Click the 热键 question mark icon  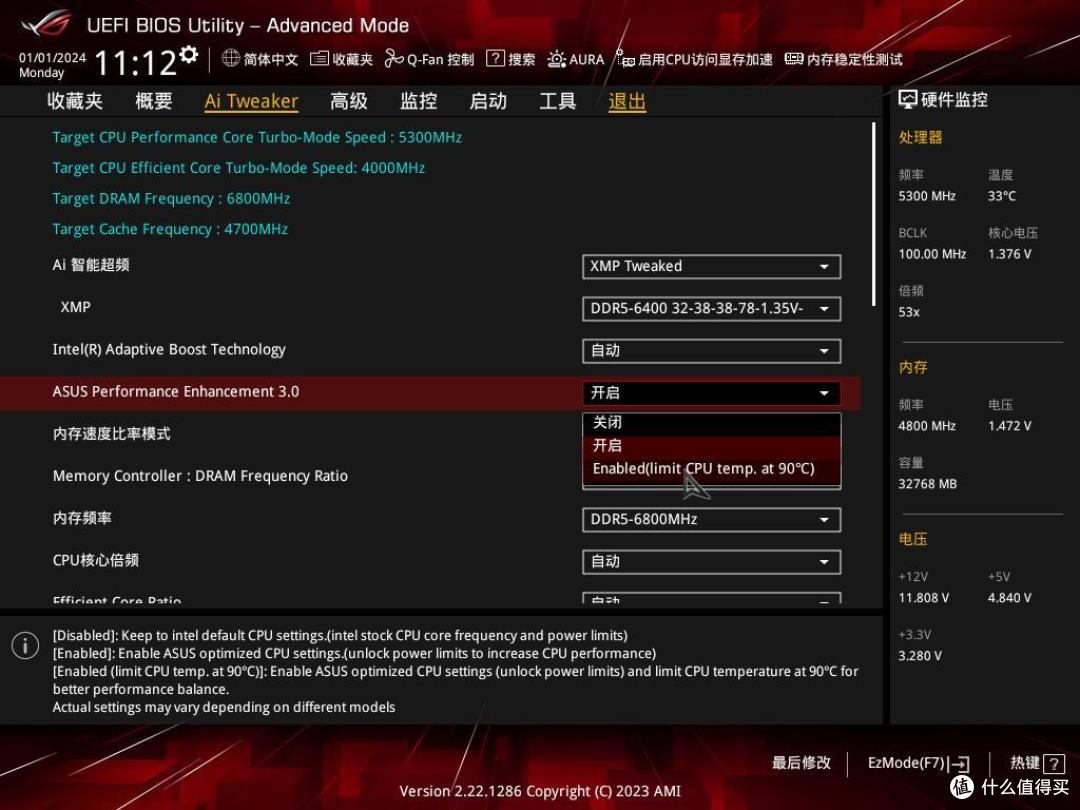coord(1054,763)
